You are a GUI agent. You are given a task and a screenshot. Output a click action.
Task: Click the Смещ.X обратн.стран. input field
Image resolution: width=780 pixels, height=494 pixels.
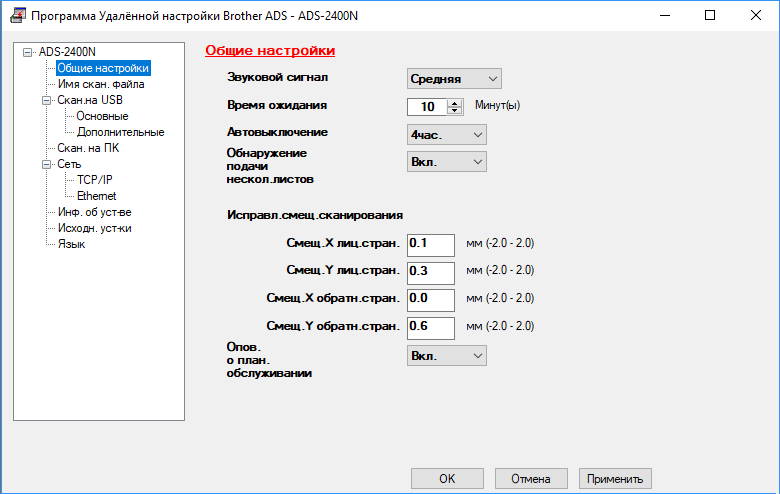tap(431, 300)
